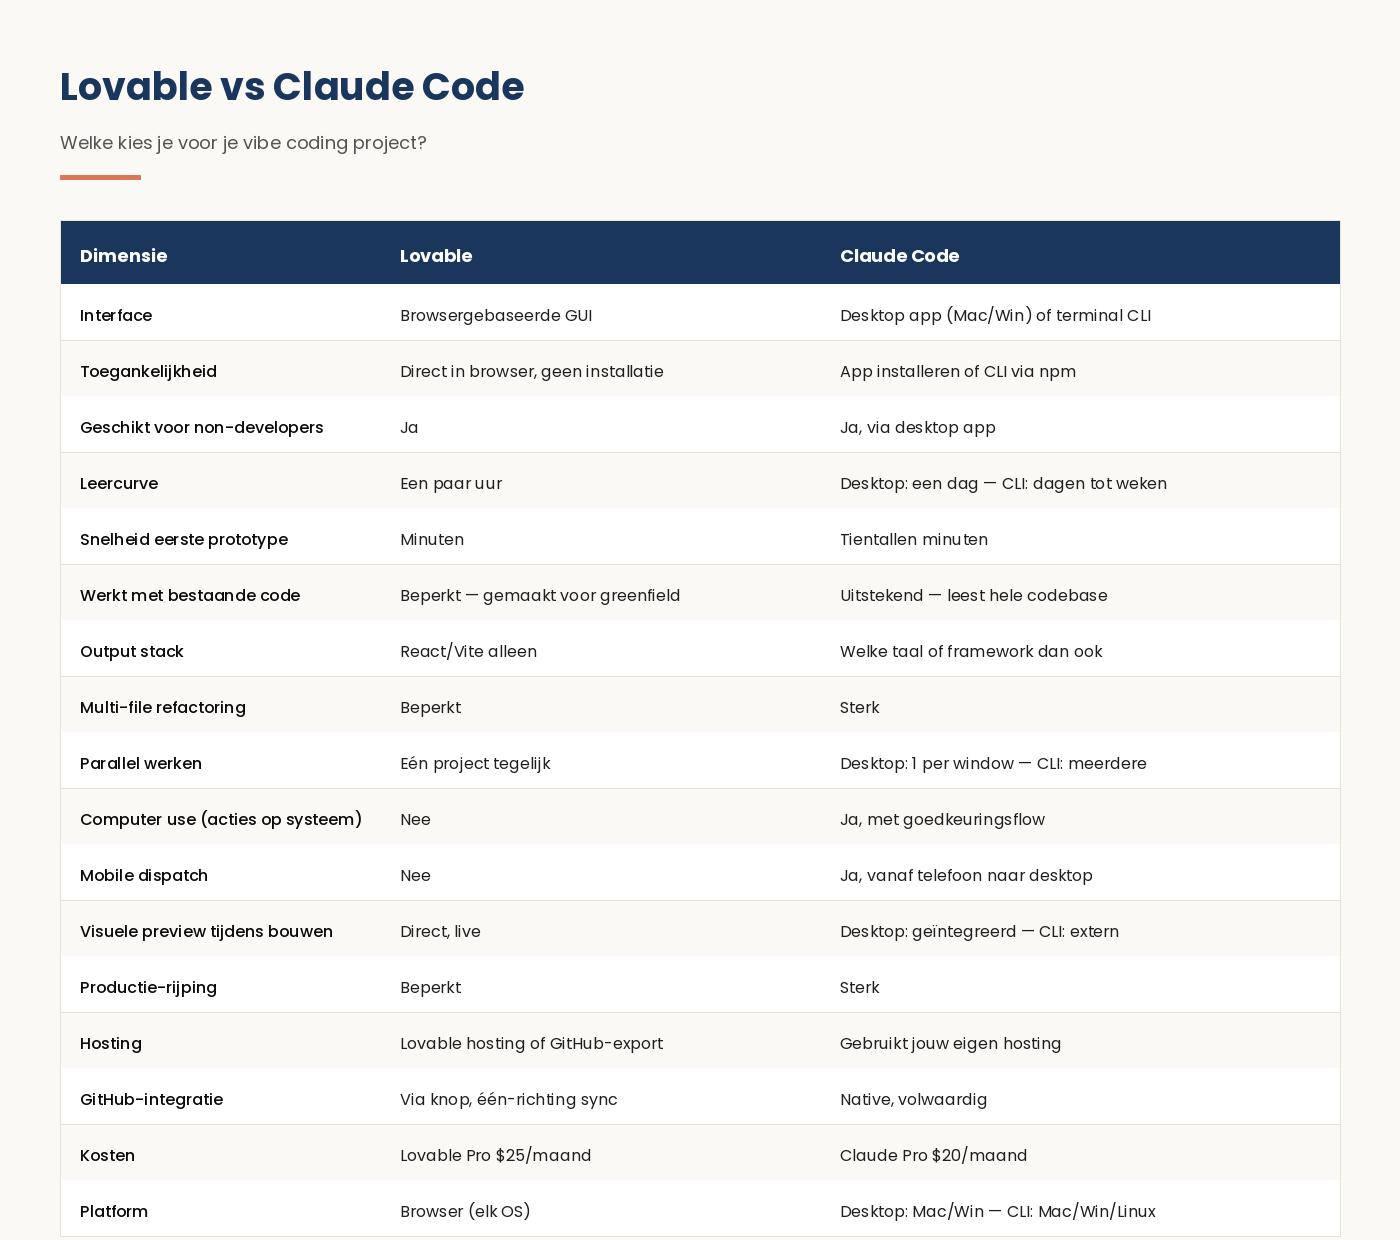Select the 'Kosten' row label
Viewport: 1400px width, 1240px height.
[107, 1156]
